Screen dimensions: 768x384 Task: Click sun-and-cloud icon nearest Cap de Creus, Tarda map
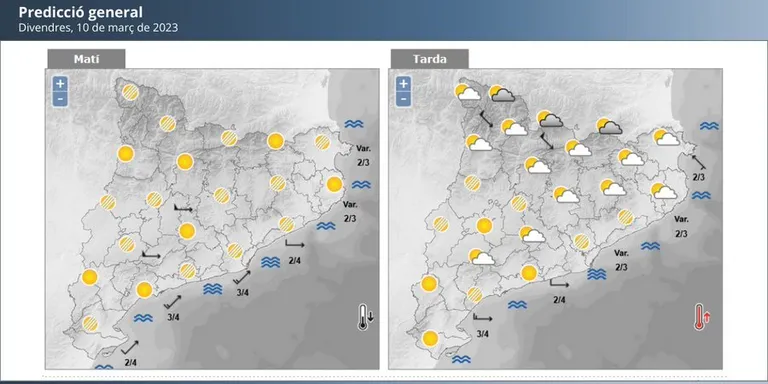[667, 138]
